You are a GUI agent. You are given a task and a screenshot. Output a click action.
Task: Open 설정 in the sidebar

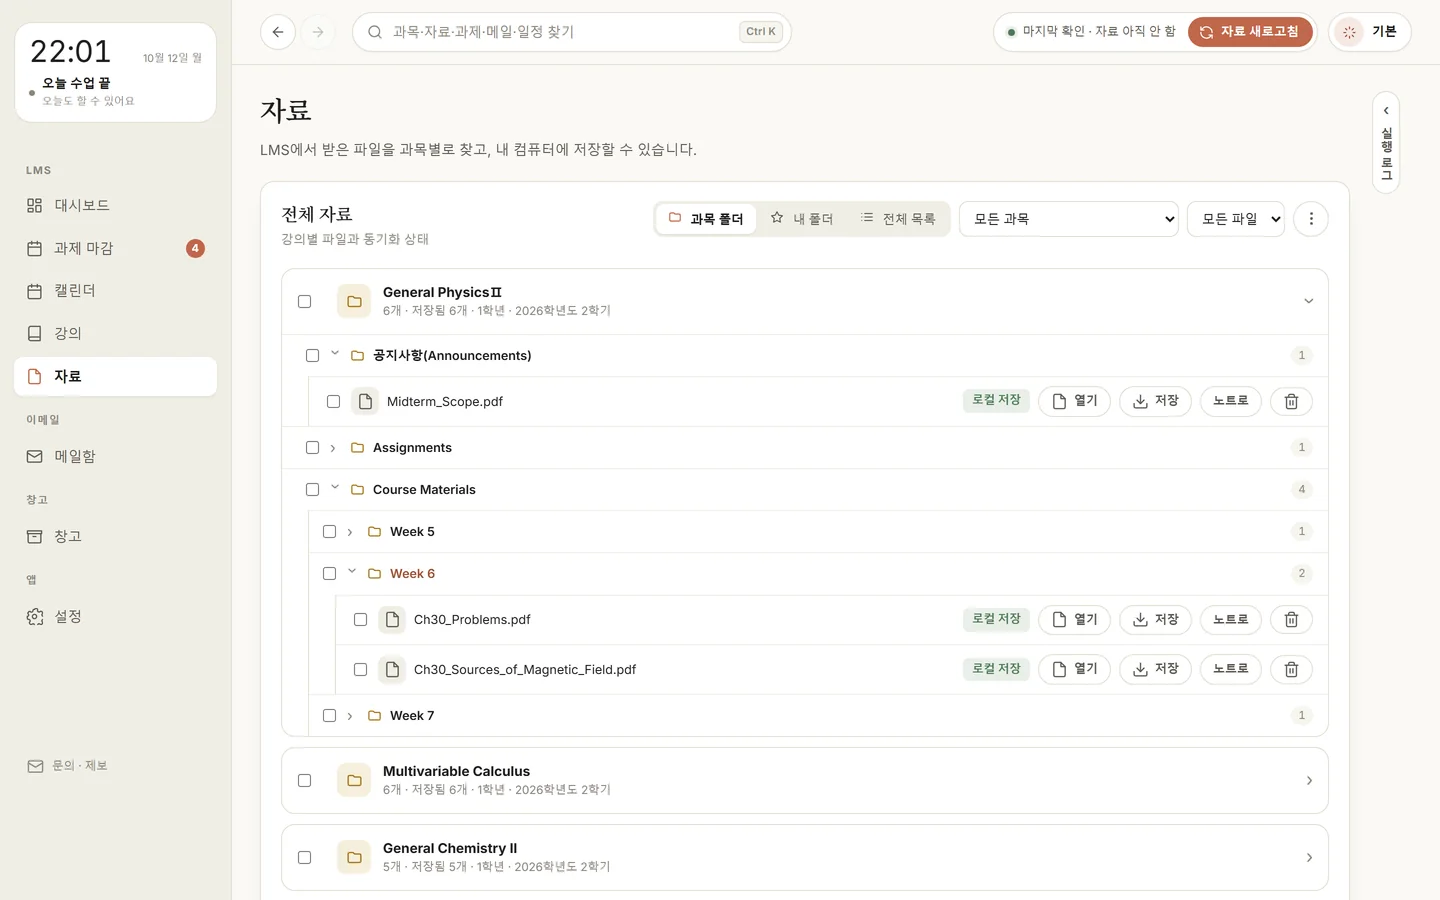pyautogui.click(x=116, y=616)
